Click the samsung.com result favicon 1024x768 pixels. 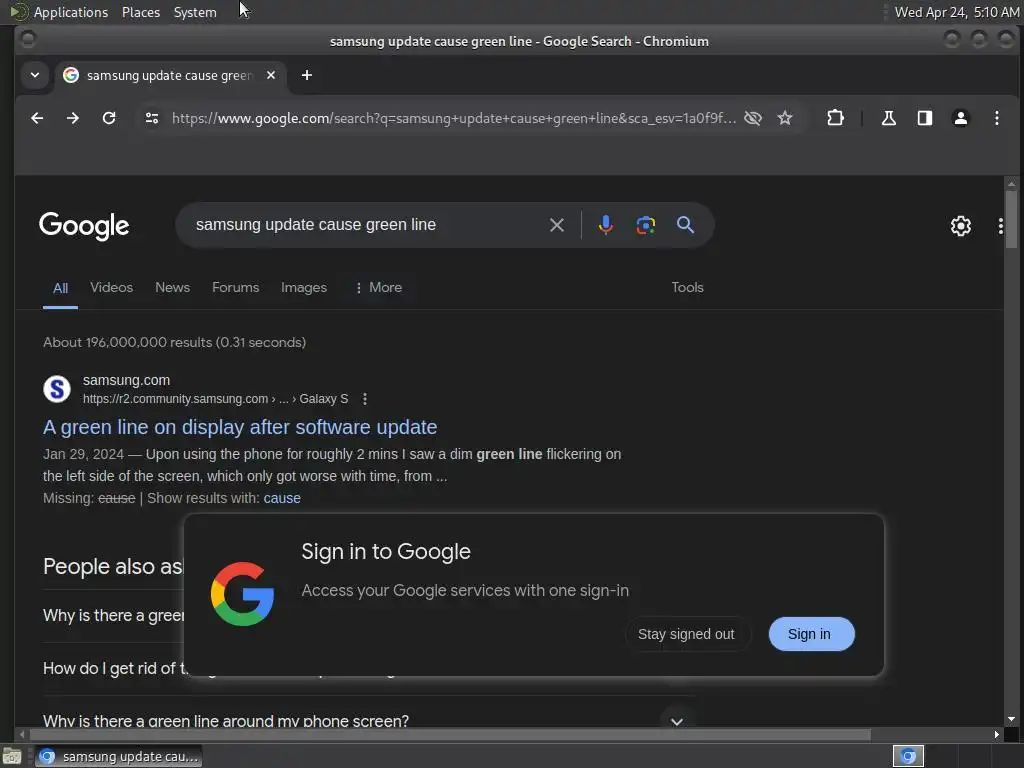click(57, 389)
